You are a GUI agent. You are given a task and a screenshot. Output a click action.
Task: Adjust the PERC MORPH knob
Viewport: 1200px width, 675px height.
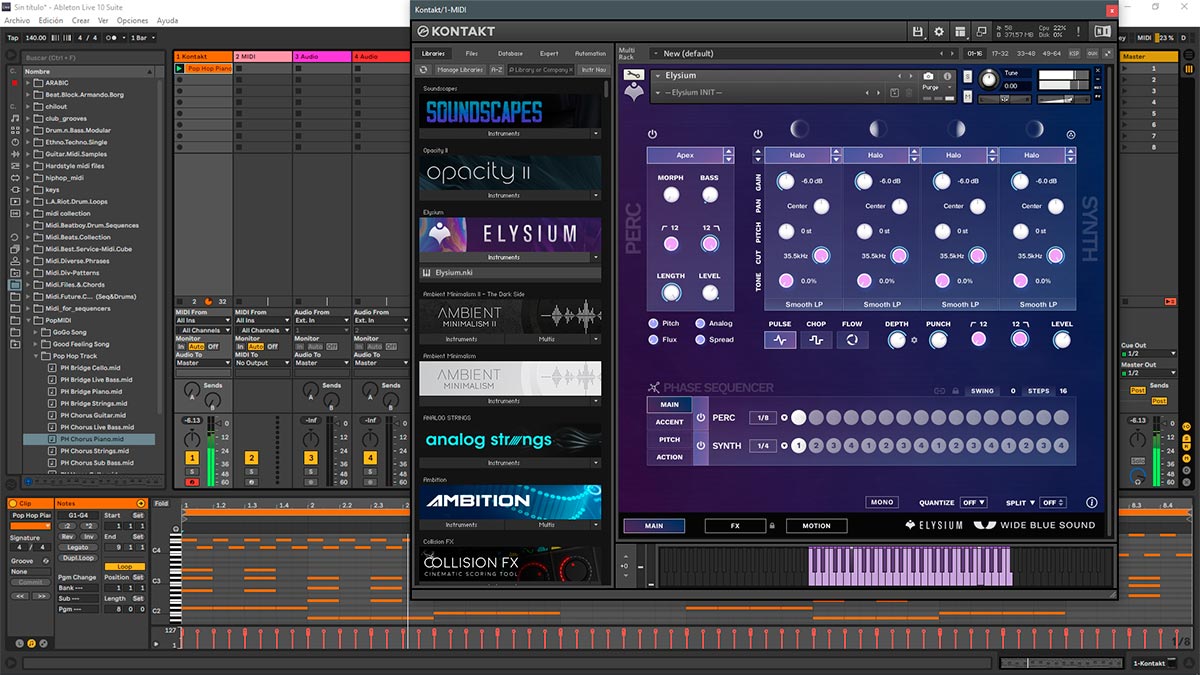tap(671, 194)
